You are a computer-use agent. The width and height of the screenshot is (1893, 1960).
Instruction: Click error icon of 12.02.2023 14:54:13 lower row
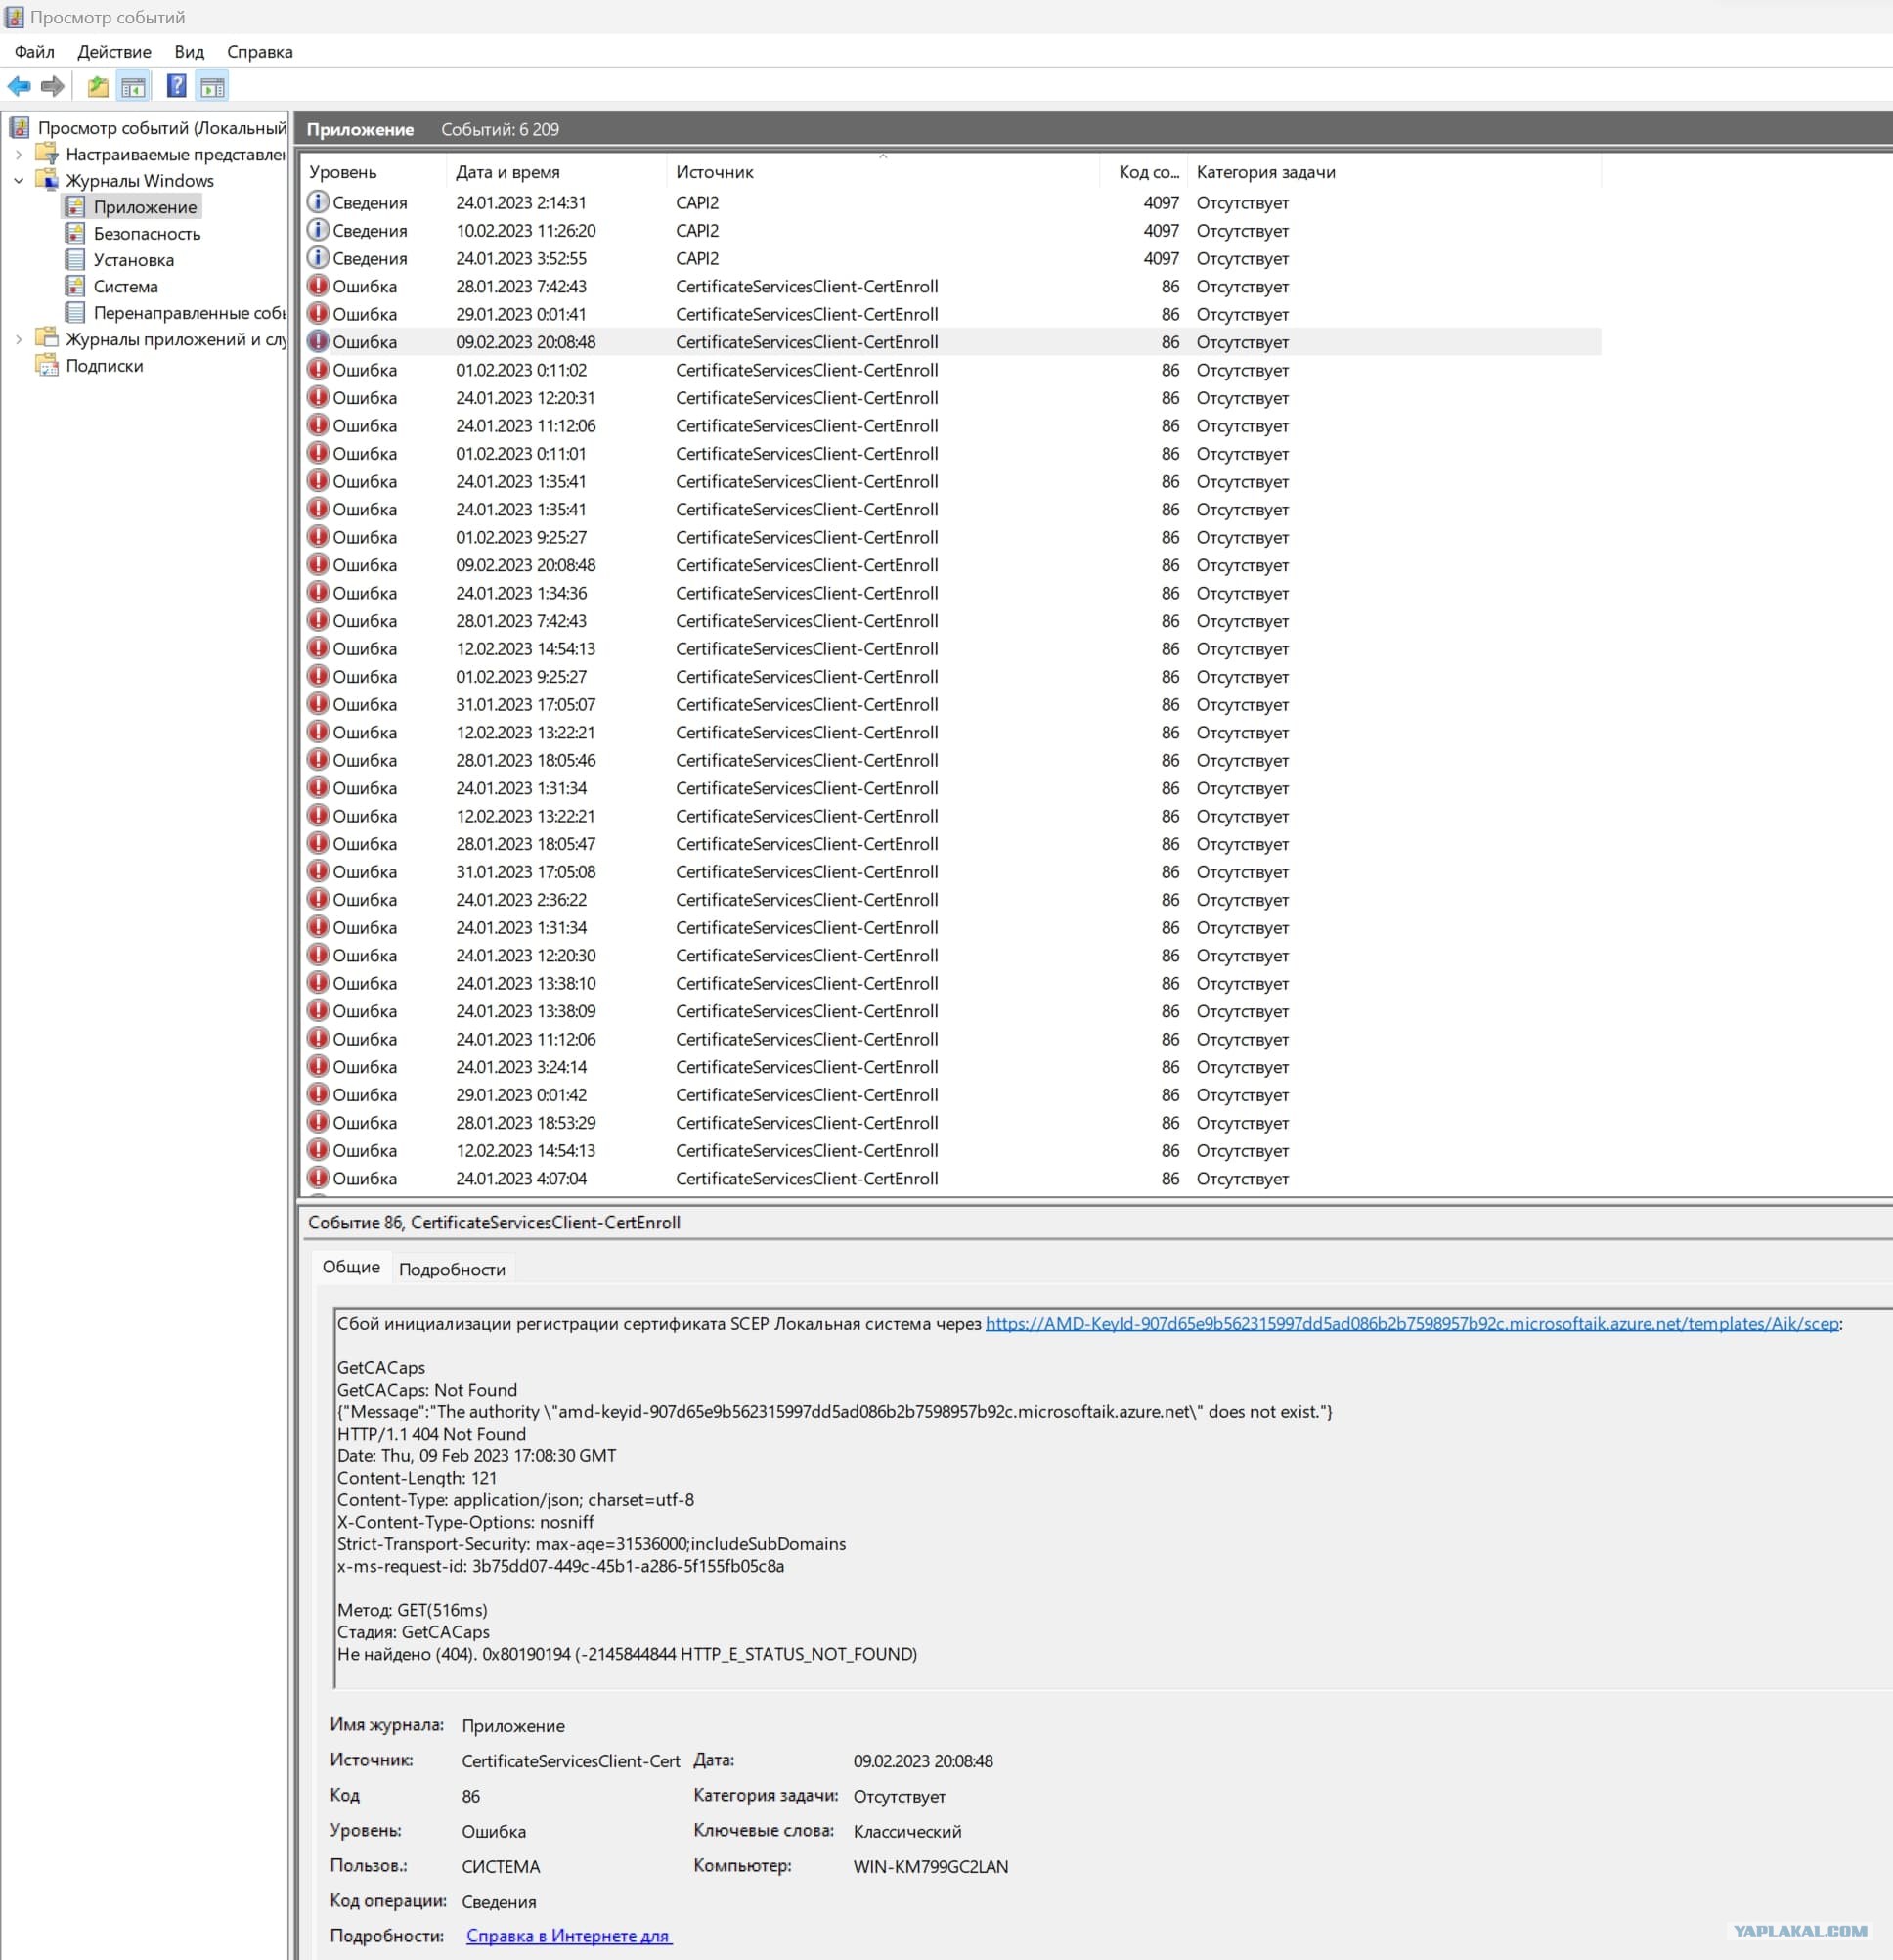pyautogui.click(x=318, y=1150)
